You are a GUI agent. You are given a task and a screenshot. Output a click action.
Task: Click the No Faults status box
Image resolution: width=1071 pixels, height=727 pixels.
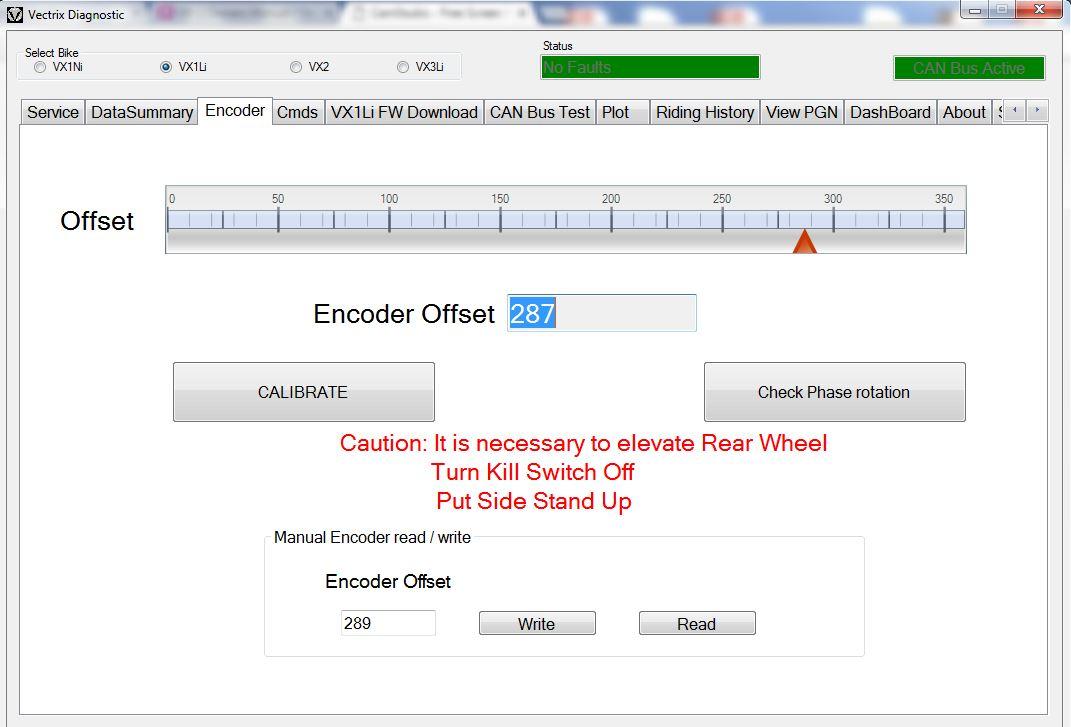coord(650,67)
